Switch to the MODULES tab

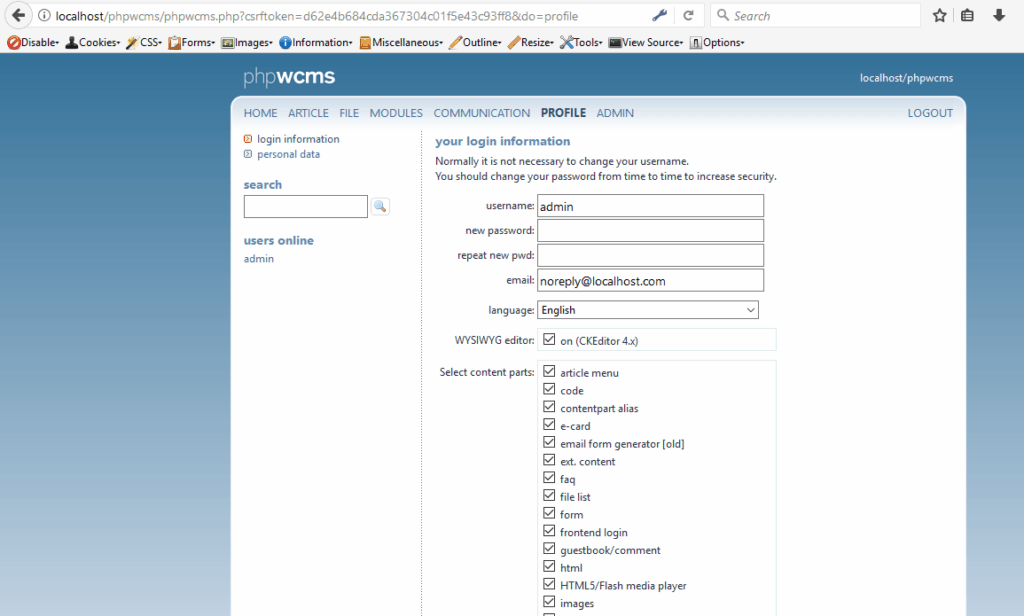[396, 113]
